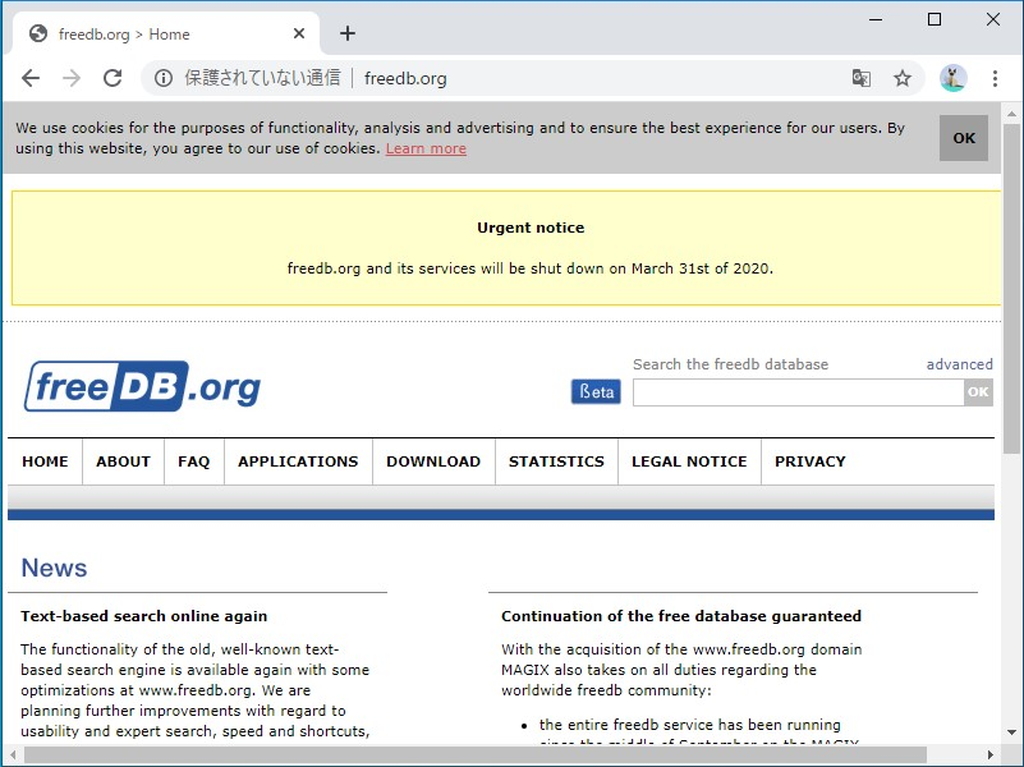Submit the search with the OK button
Viewport: 1024px width, 767px height.
click(x=978, y=392)
